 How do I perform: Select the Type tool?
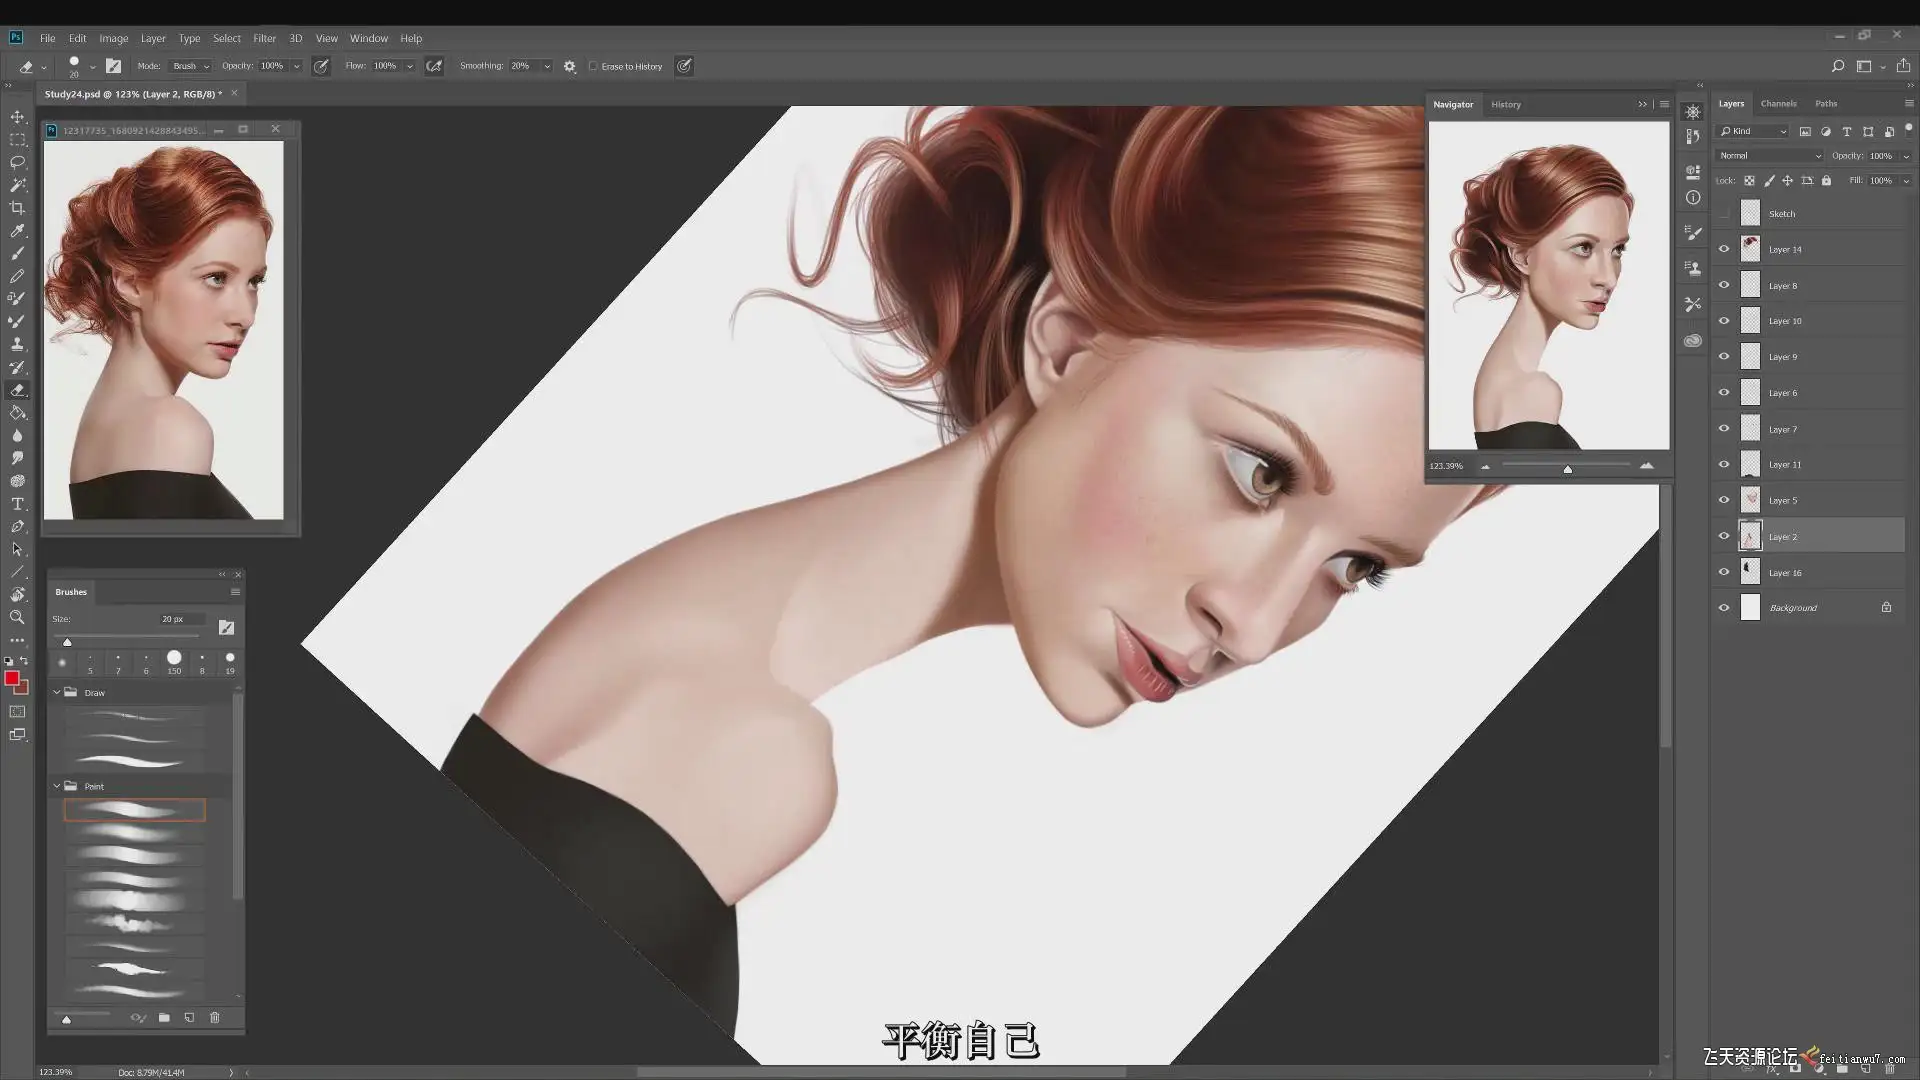click(17, 504)
